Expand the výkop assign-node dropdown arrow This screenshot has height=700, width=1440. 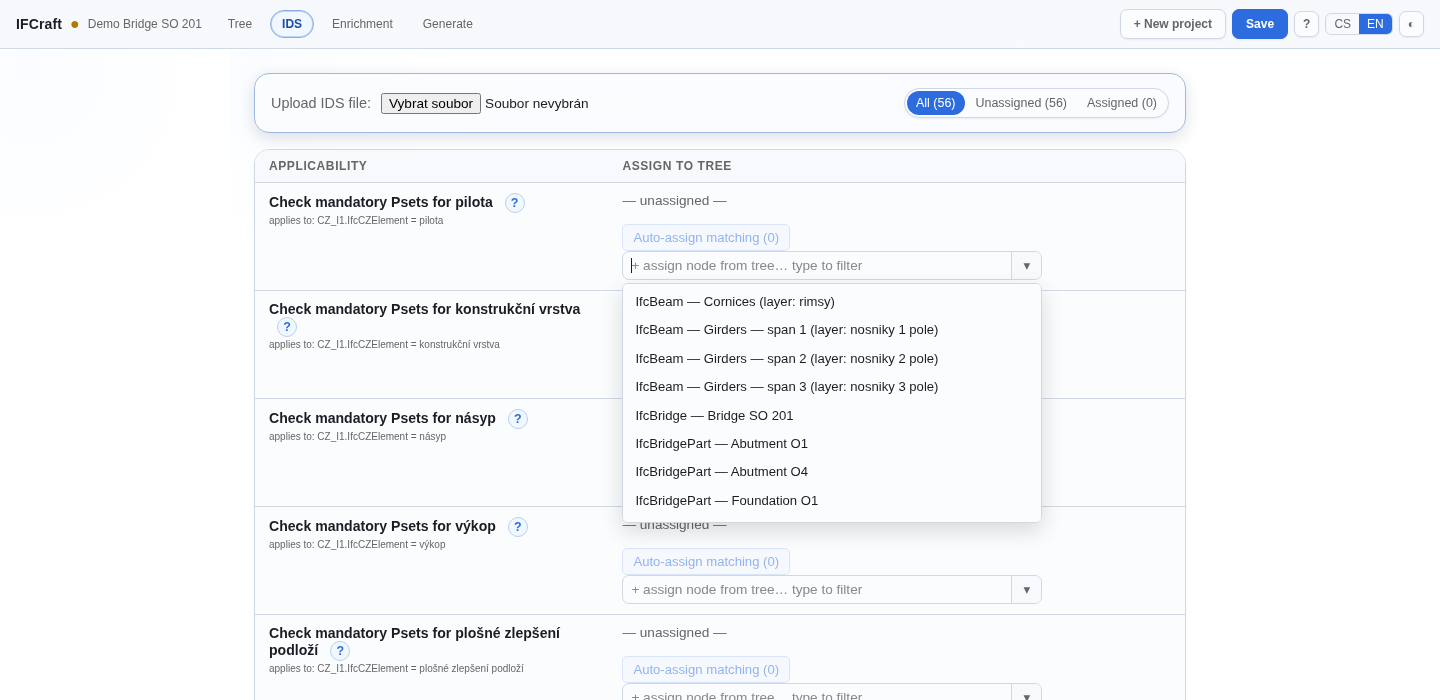[x=1026, y=590]
